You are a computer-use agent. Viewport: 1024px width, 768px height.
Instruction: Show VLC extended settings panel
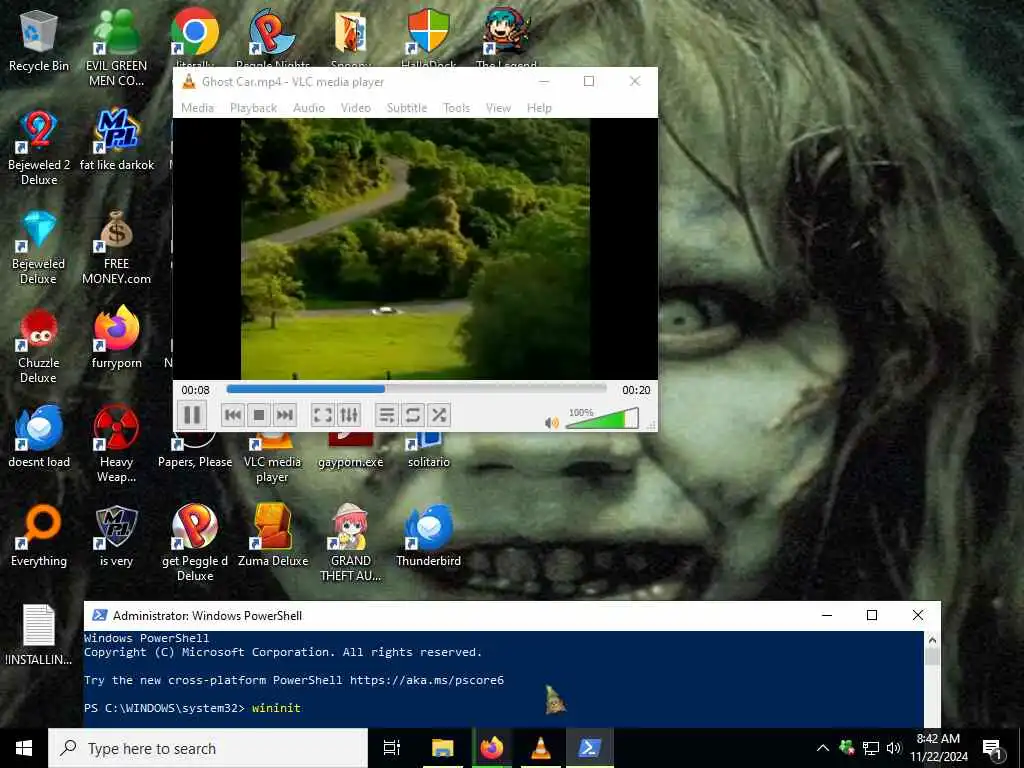(349, 415)
